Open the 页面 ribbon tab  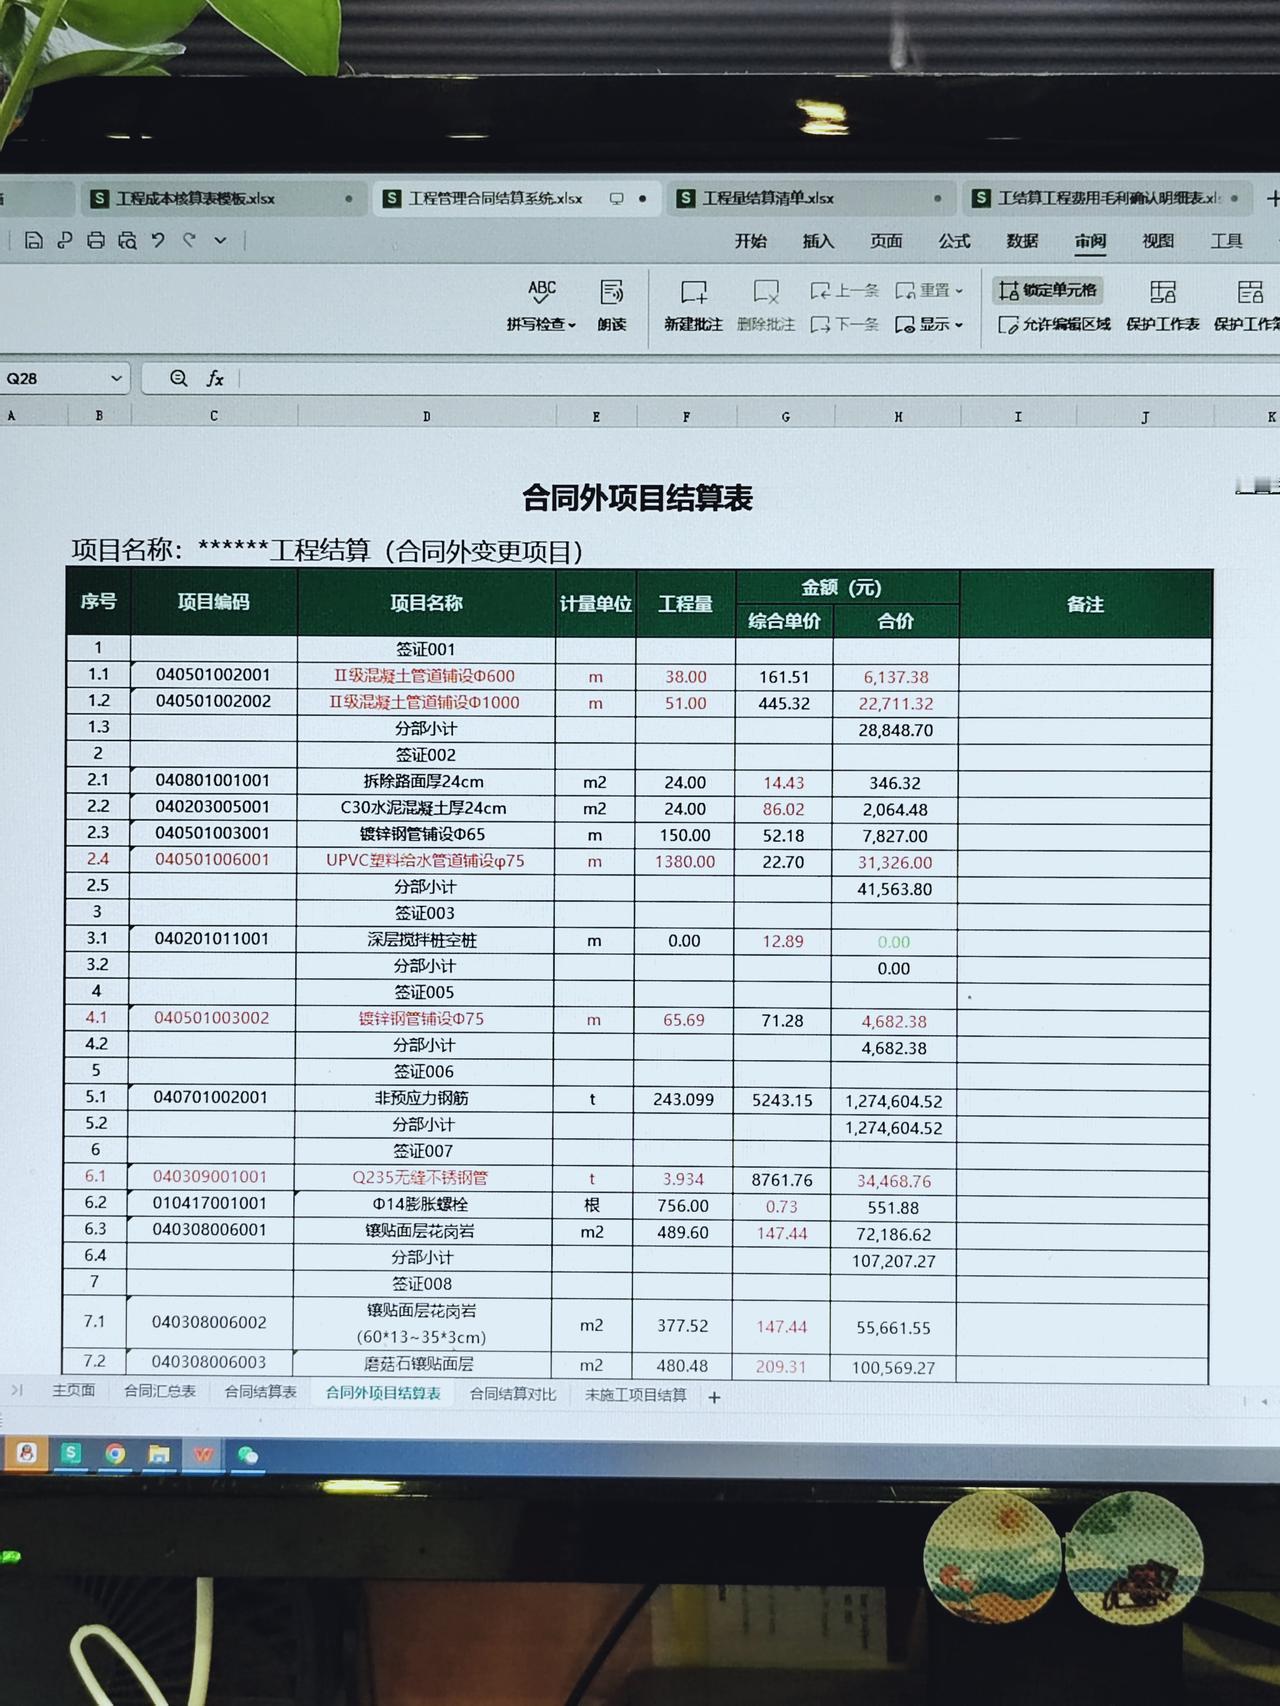click(x=886, y=241)
